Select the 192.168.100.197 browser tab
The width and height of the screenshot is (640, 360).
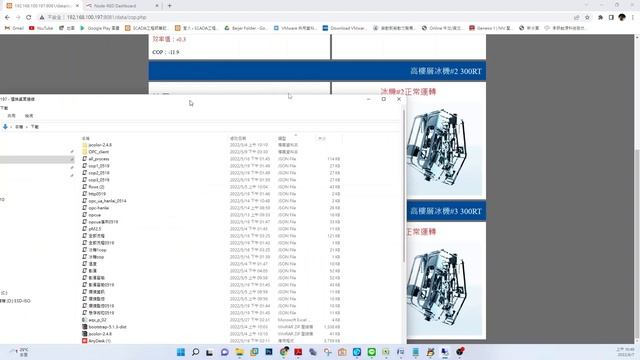[x=42, y=6]
